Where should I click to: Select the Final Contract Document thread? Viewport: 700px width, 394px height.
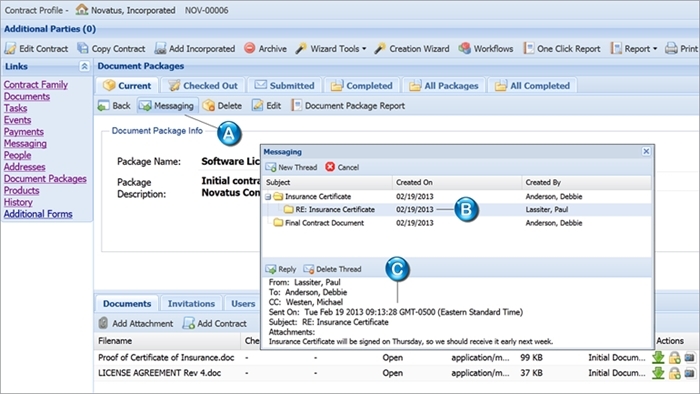(x=324, y=223)
